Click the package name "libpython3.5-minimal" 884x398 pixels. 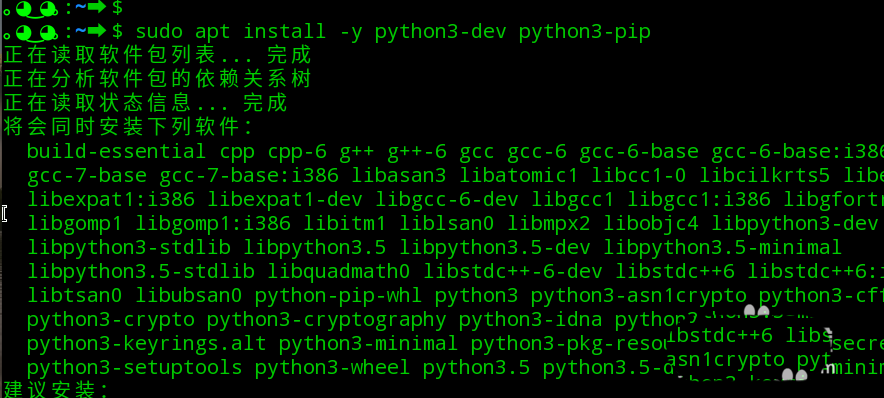(x=722, y=248)
